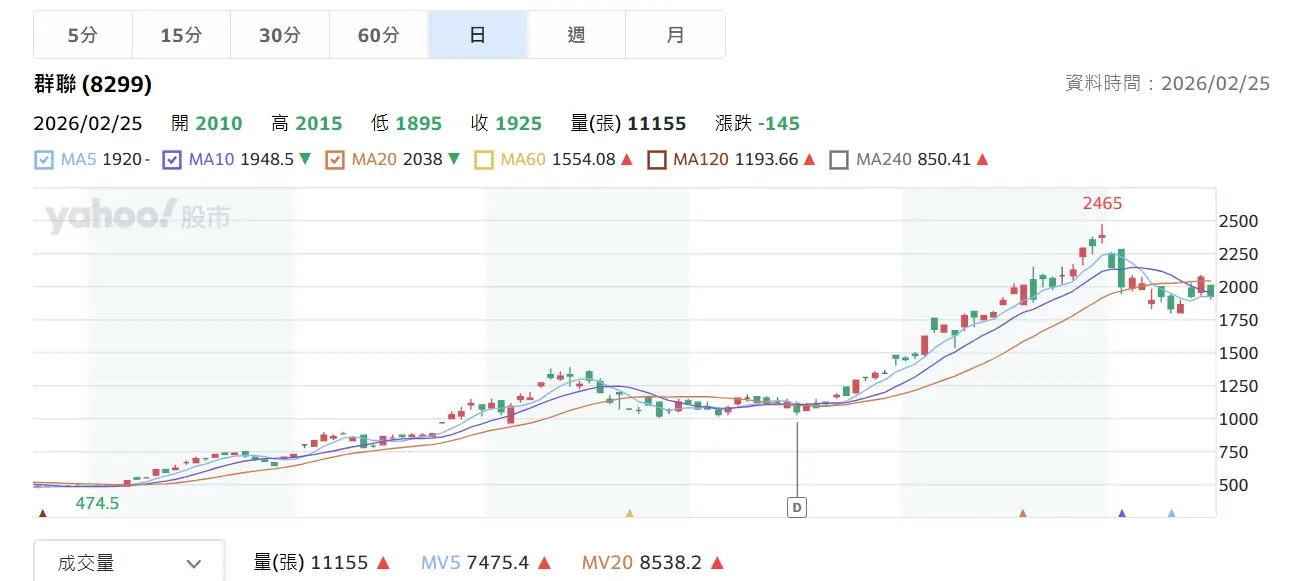
Task: Switch to the 月 monthly chart tab
Action: (675, 35)
